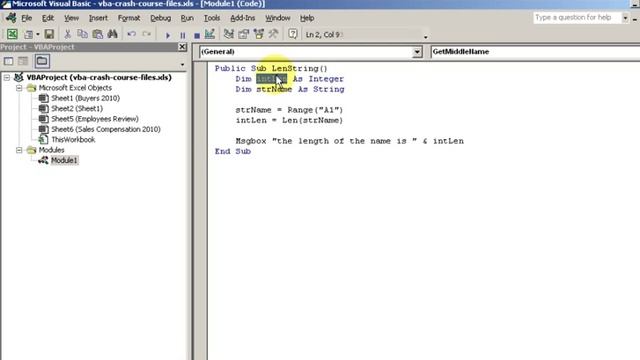Image resolution: width=640 pixels, height=360 pixels.
Task: Open the Insert object dropdown arrow
Action: (38, 34)
